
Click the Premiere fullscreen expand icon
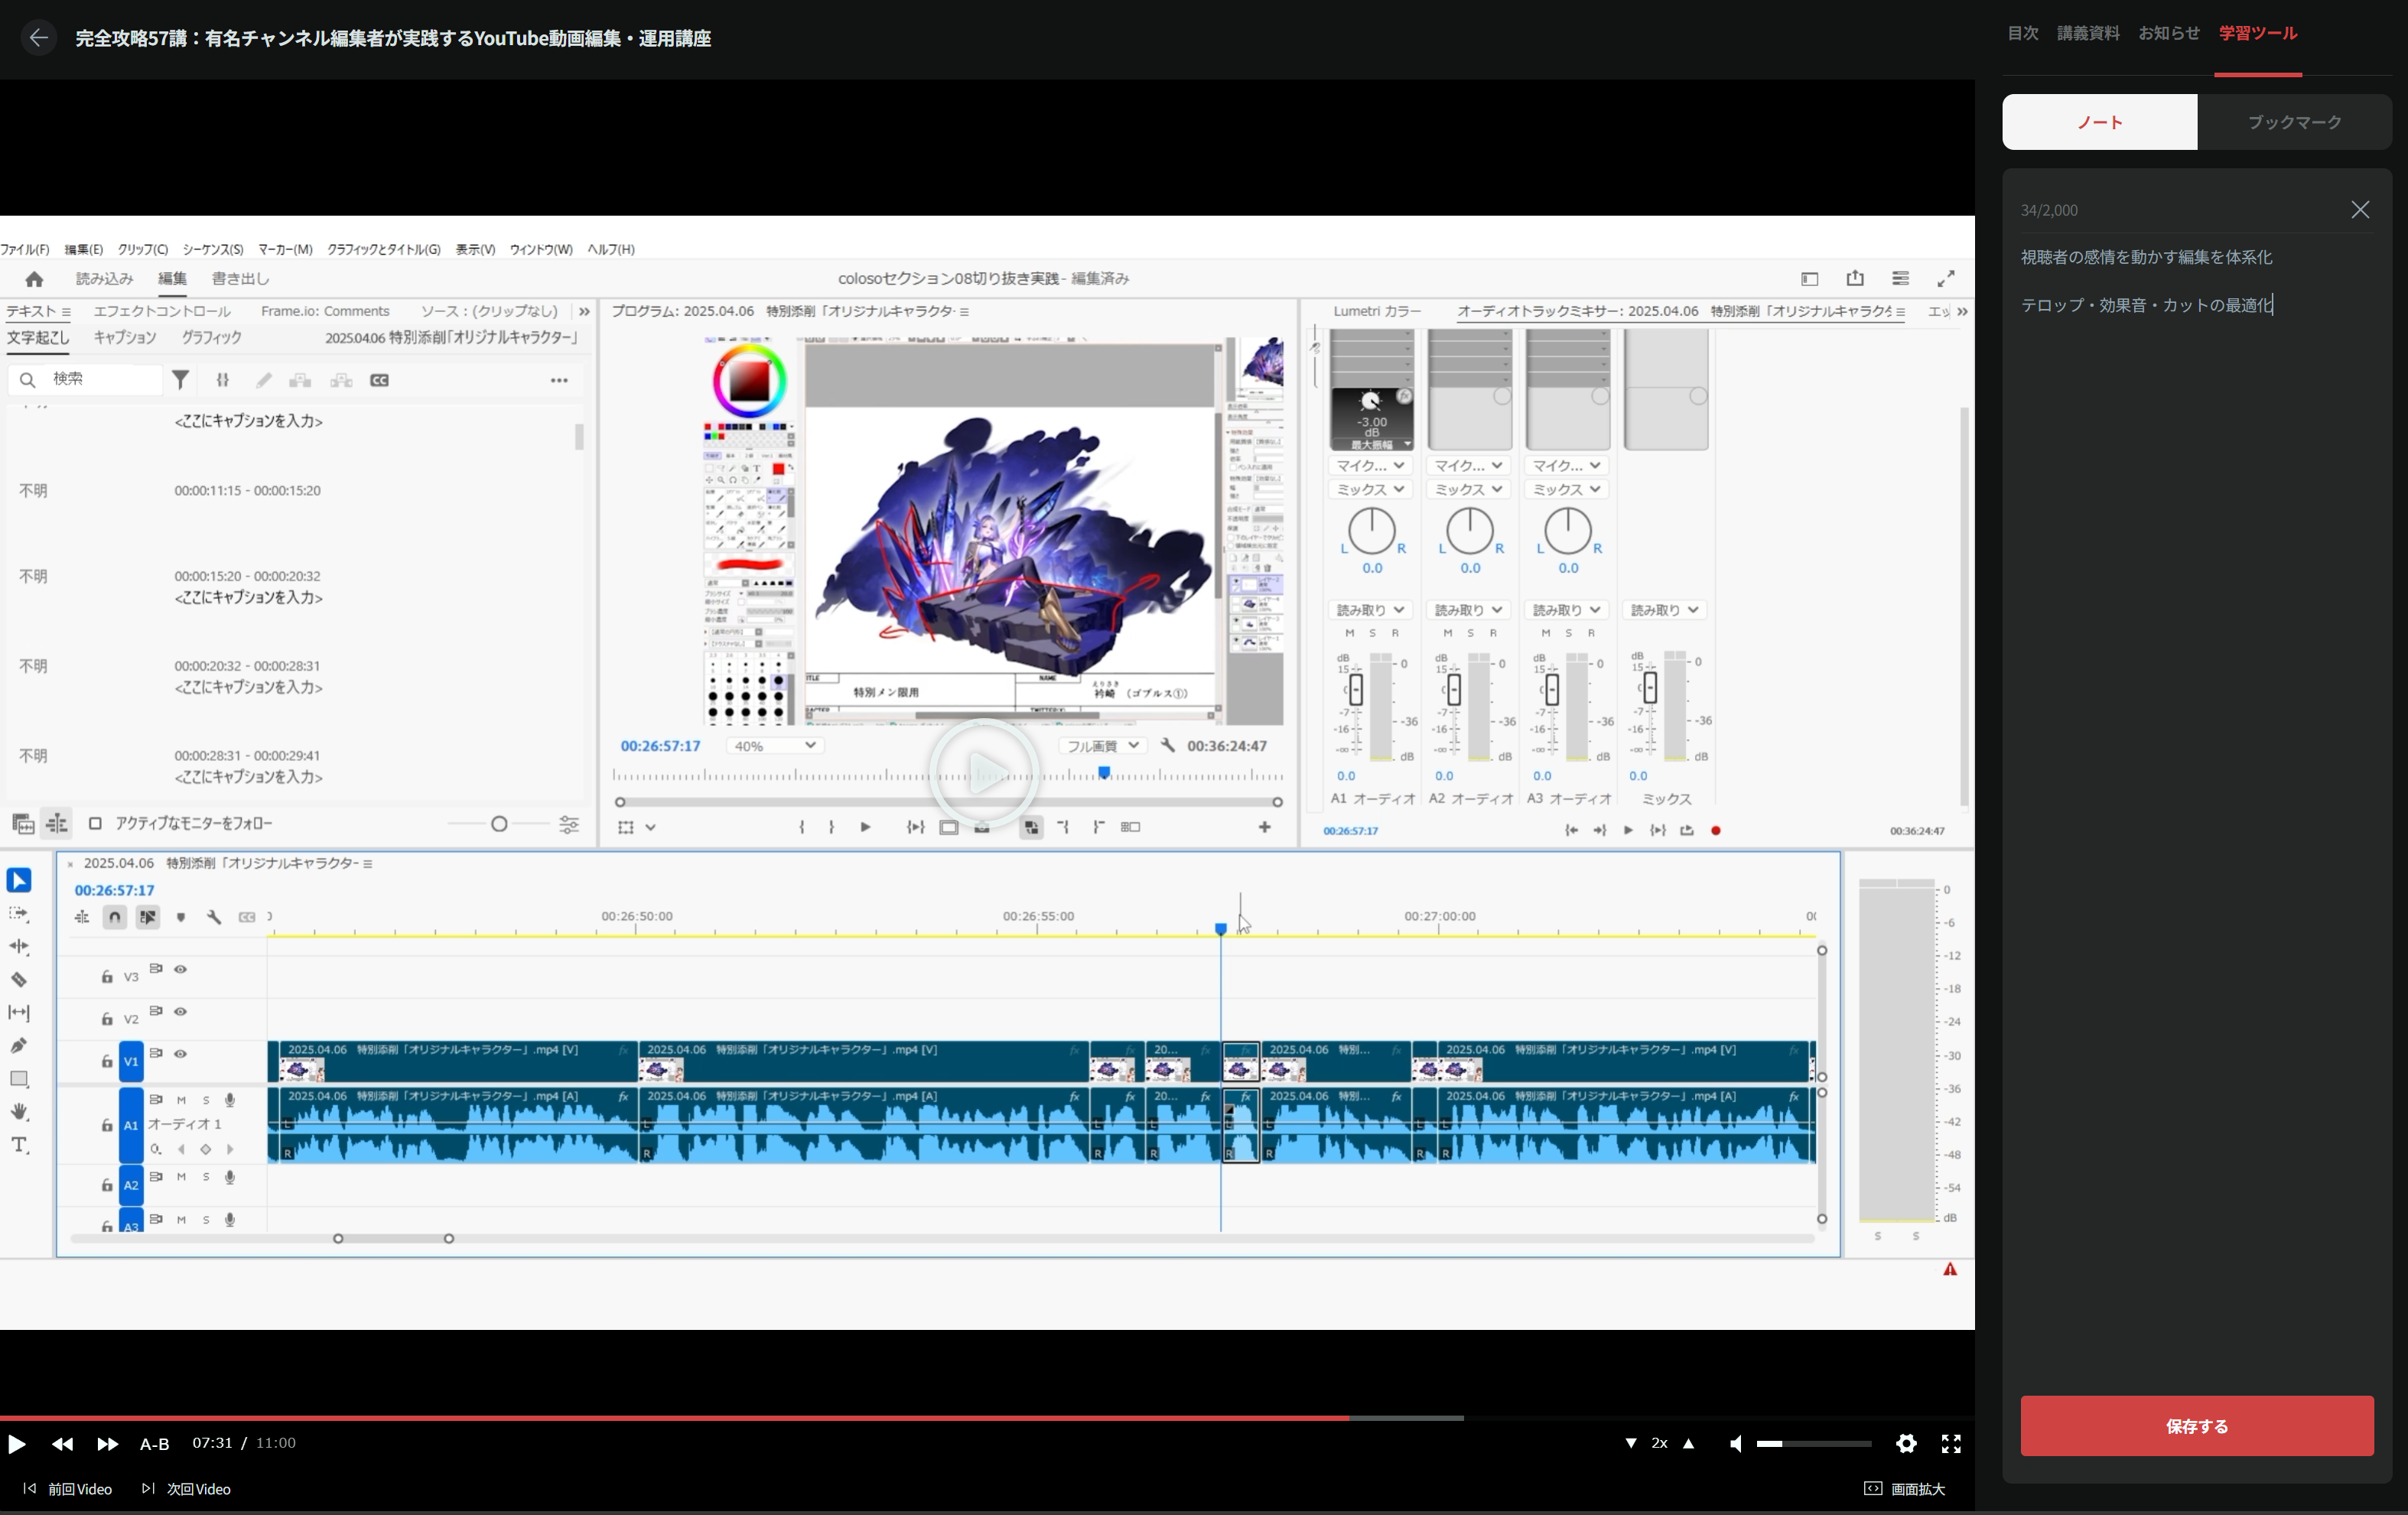pyautogui.click(x=1946, y=279)
